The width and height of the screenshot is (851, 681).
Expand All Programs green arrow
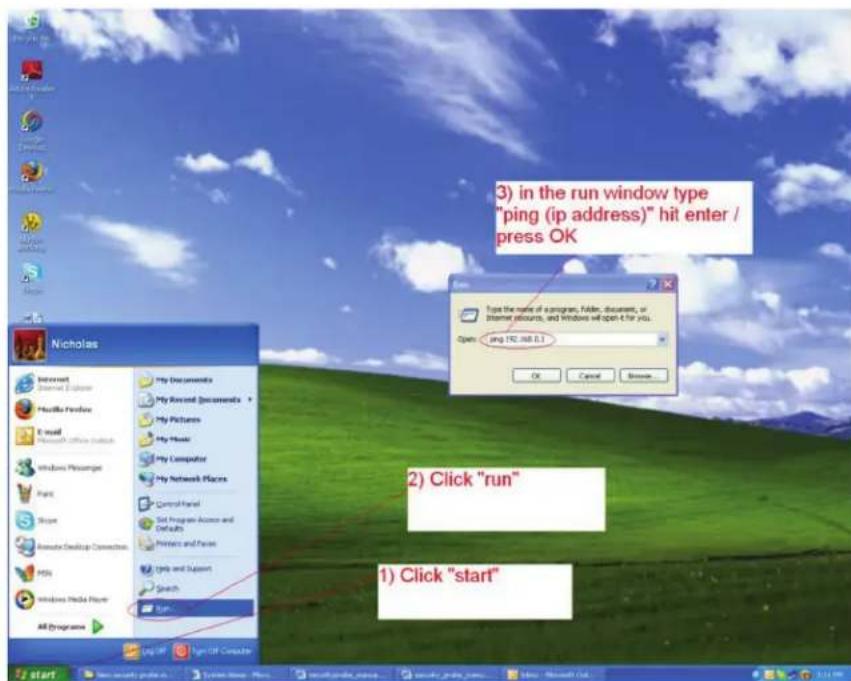[x=97, y=627]
